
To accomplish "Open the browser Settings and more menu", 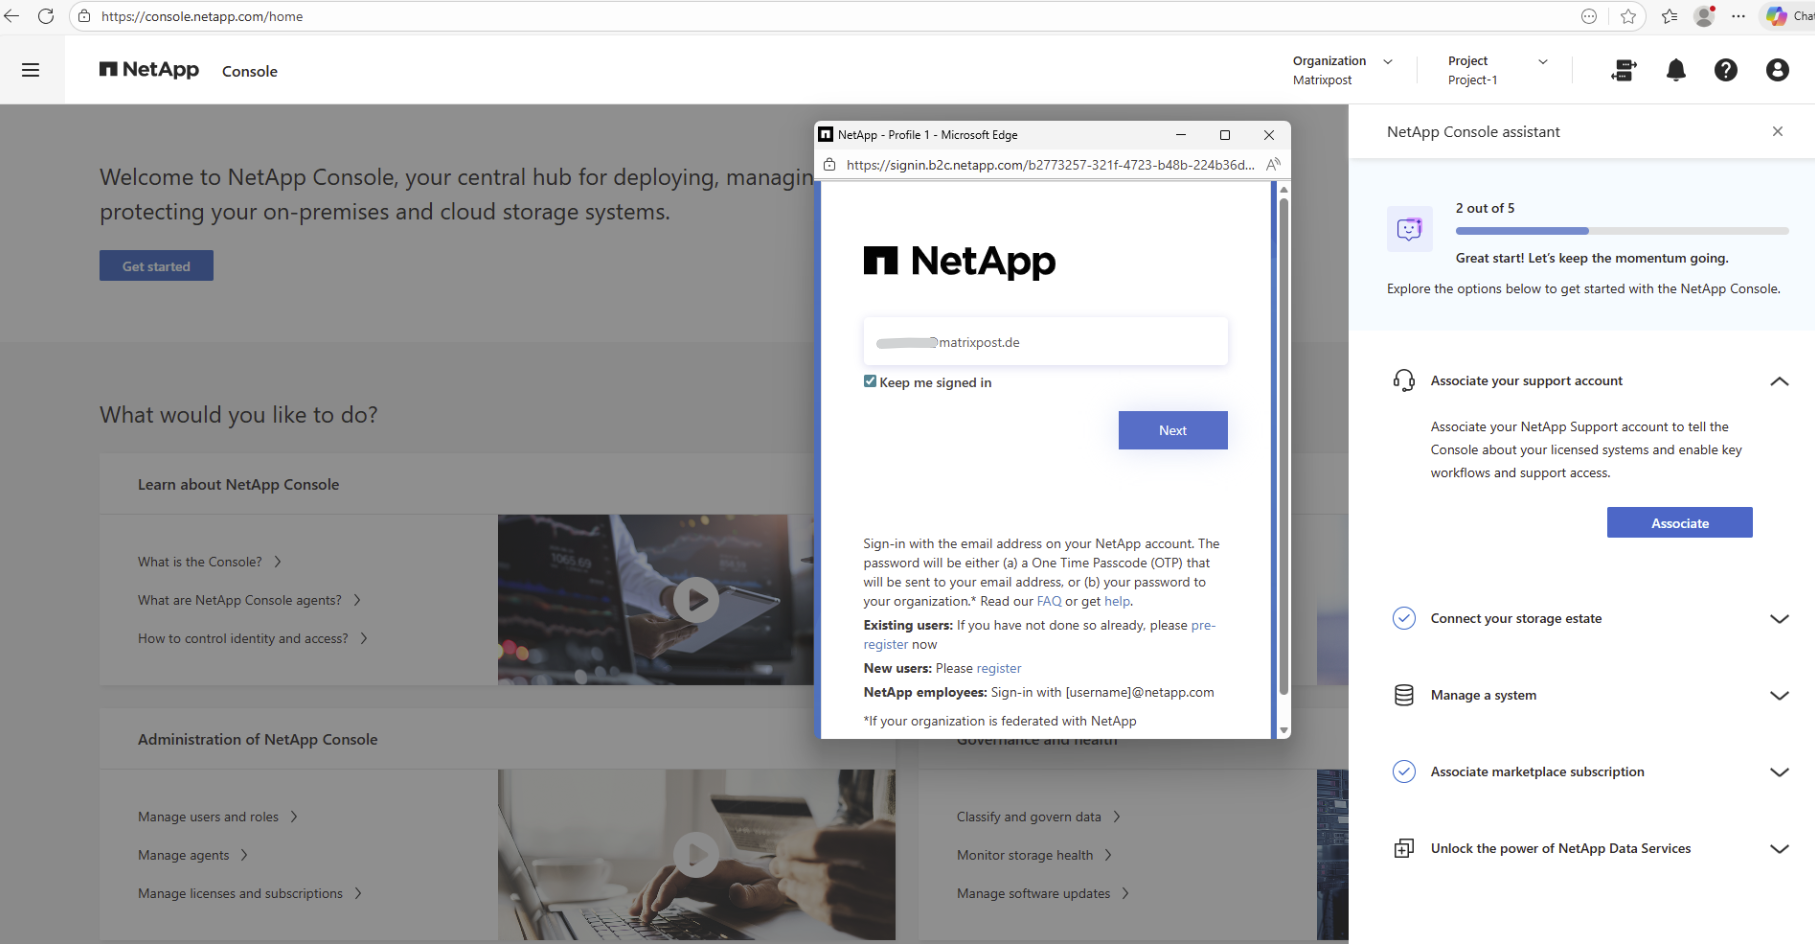I will coord(1739,16).
